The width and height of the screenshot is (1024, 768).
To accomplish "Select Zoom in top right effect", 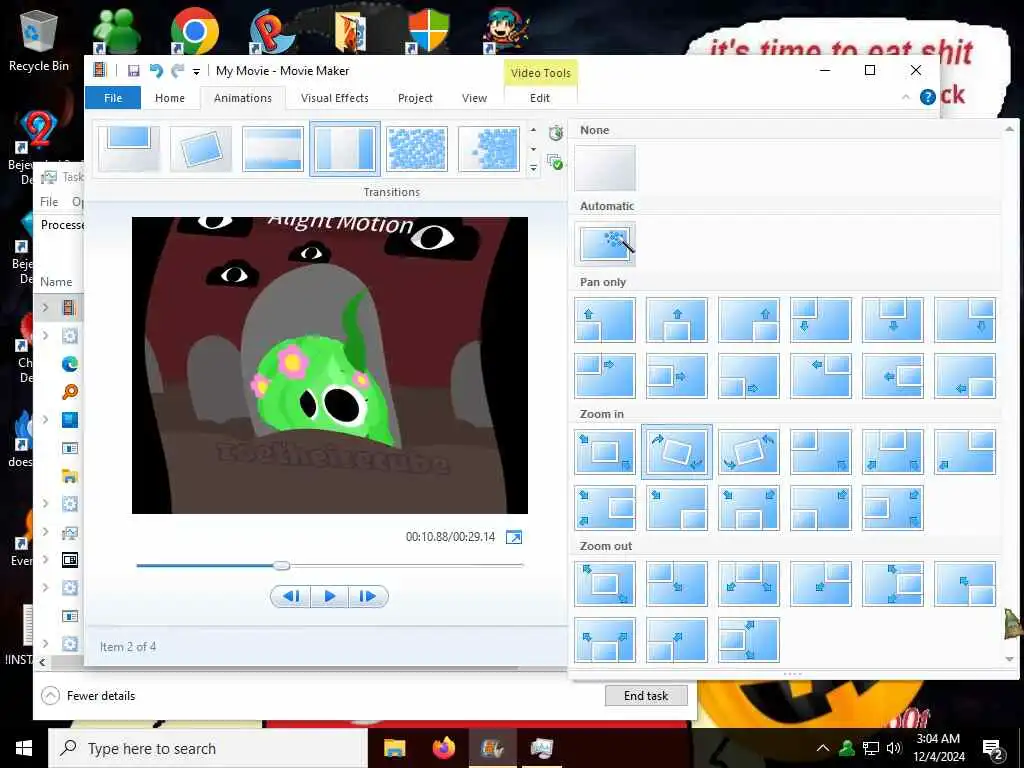I will [x=965, y=452].
